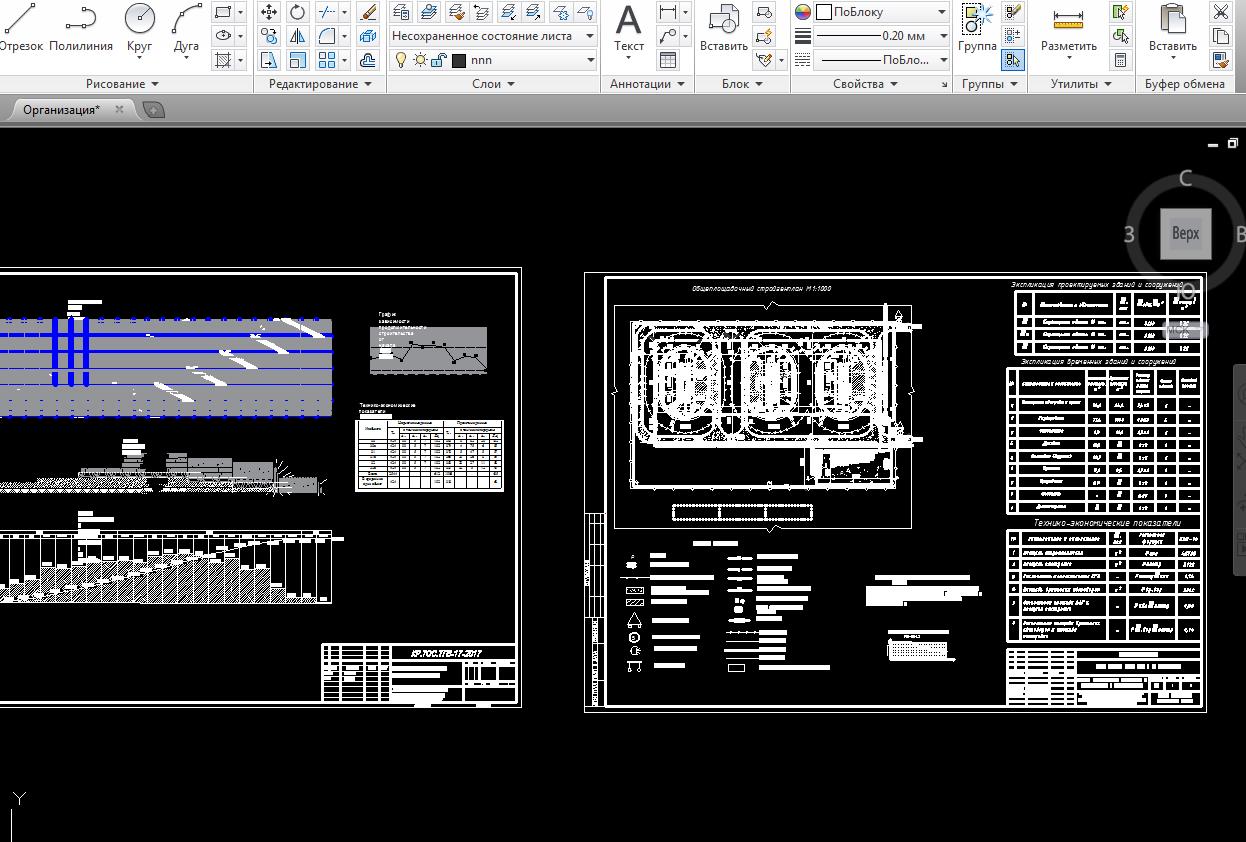Open the array tool dropdown arrow
The width and height of the screenshot is (1246, 842).
(344, 60)
